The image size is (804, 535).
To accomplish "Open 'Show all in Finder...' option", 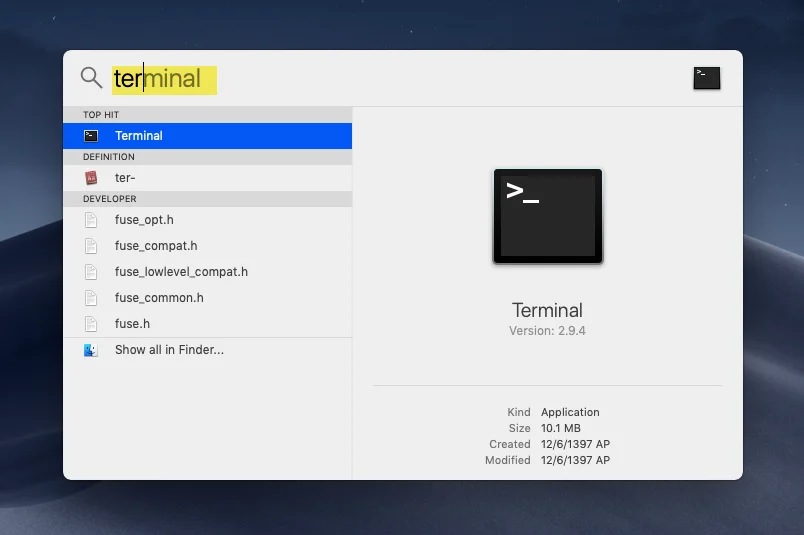I will (x=207, y=350).
